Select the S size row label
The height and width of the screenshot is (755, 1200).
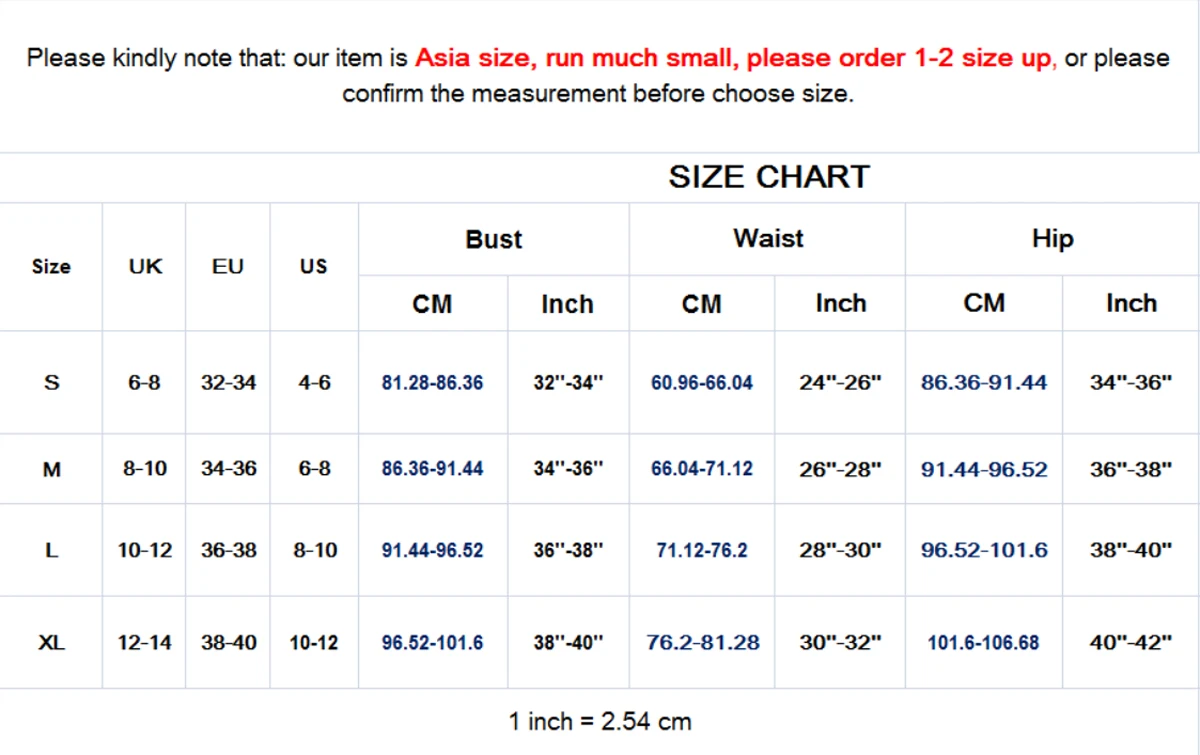click(x=52, y=382)
